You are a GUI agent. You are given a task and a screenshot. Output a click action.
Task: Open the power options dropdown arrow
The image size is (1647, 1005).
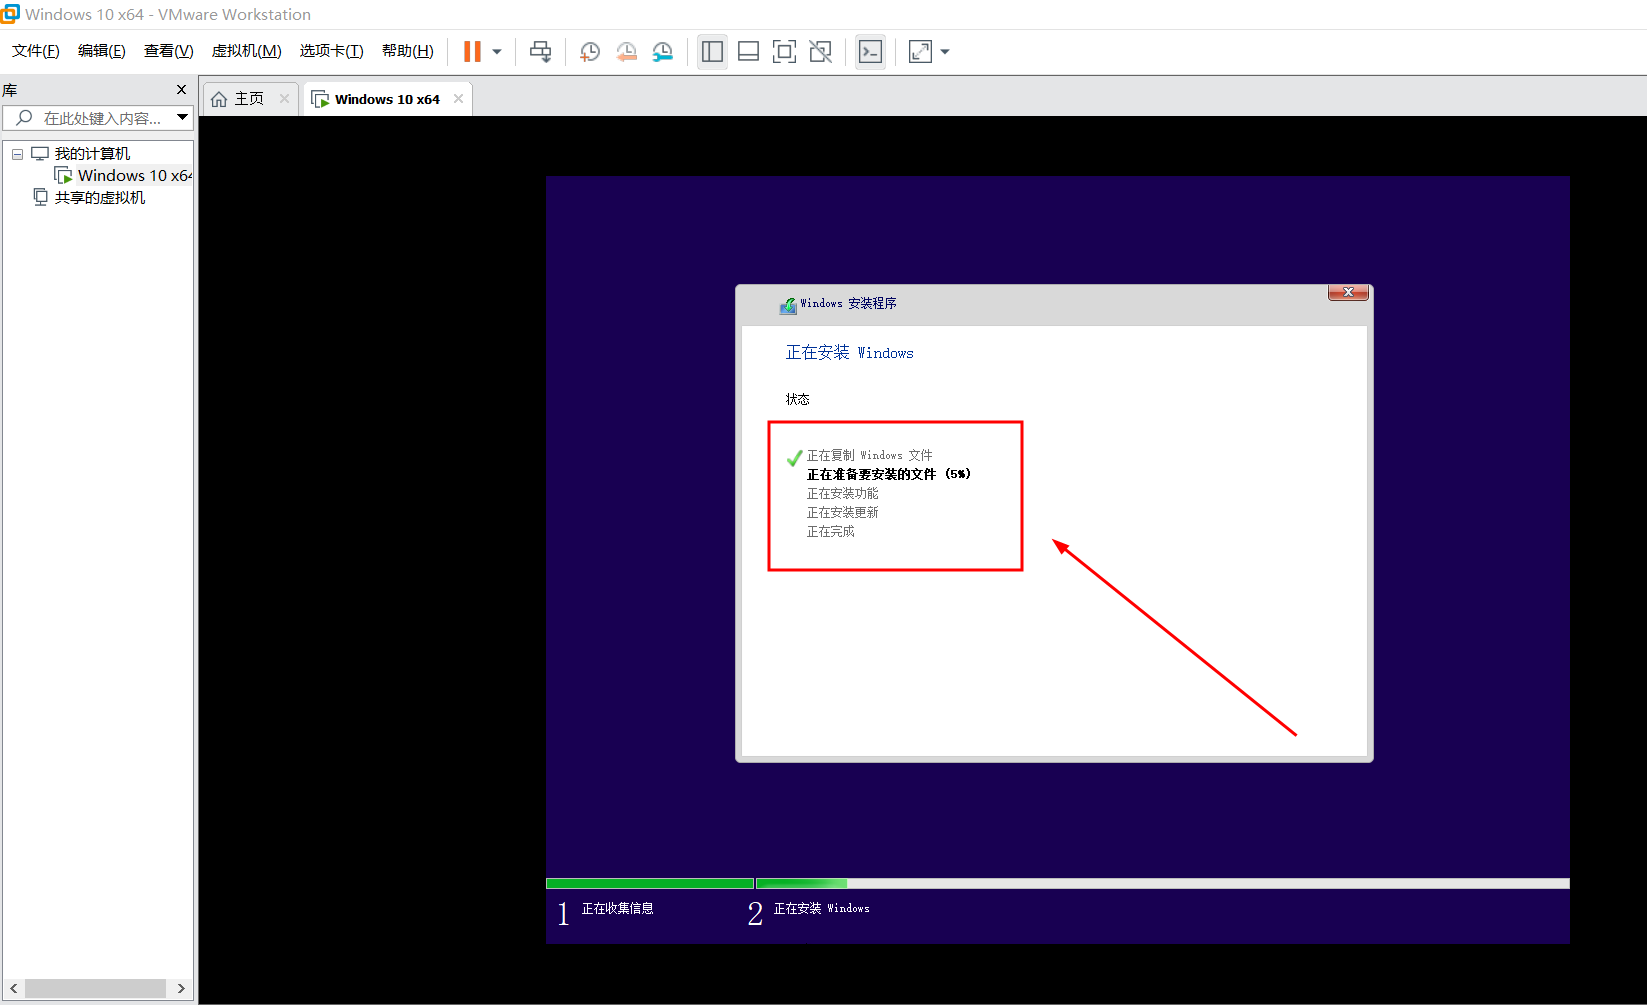497,52
